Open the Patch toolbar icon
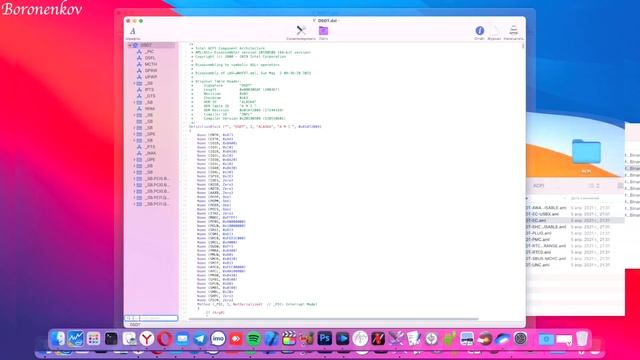Screen dimensions: 640x360 click(323, 31)
